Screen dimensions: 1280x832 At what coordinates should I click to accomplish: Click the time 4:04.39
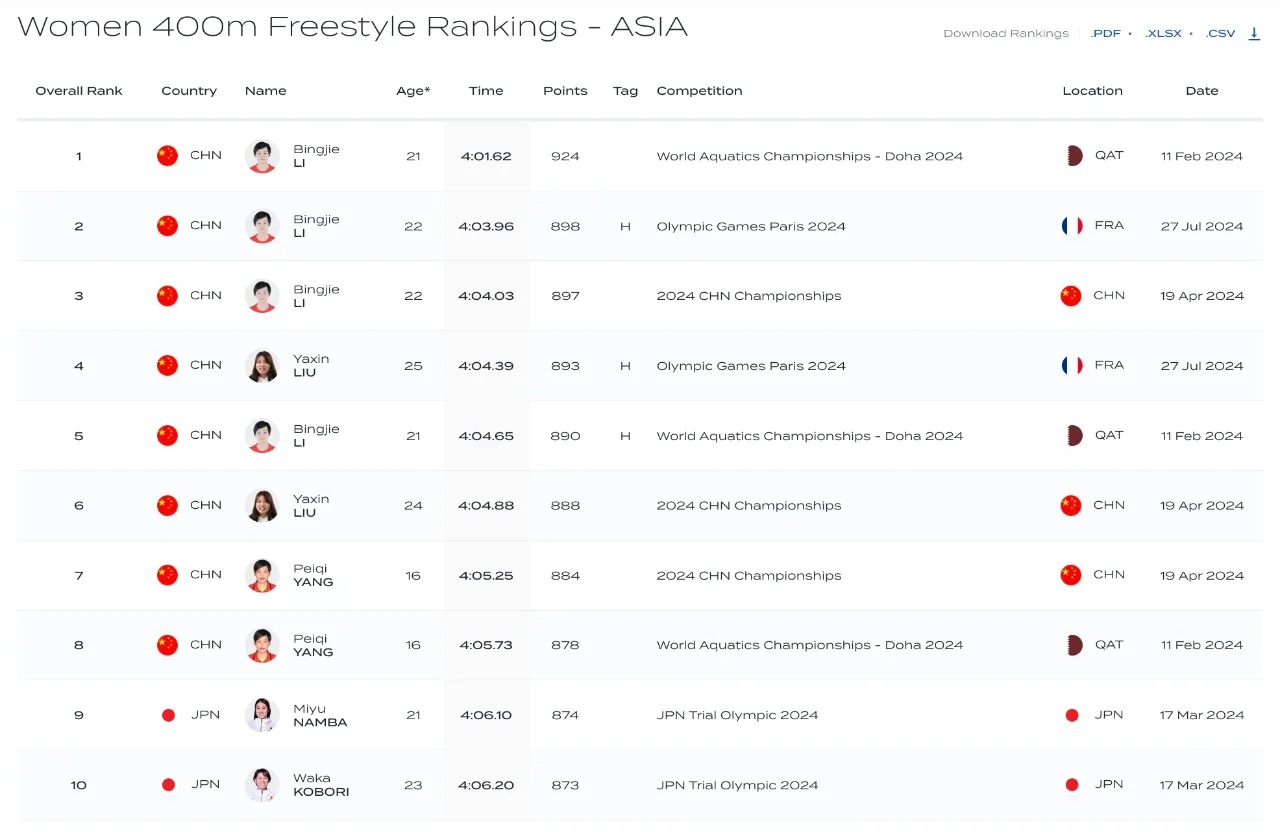(486, 366)
